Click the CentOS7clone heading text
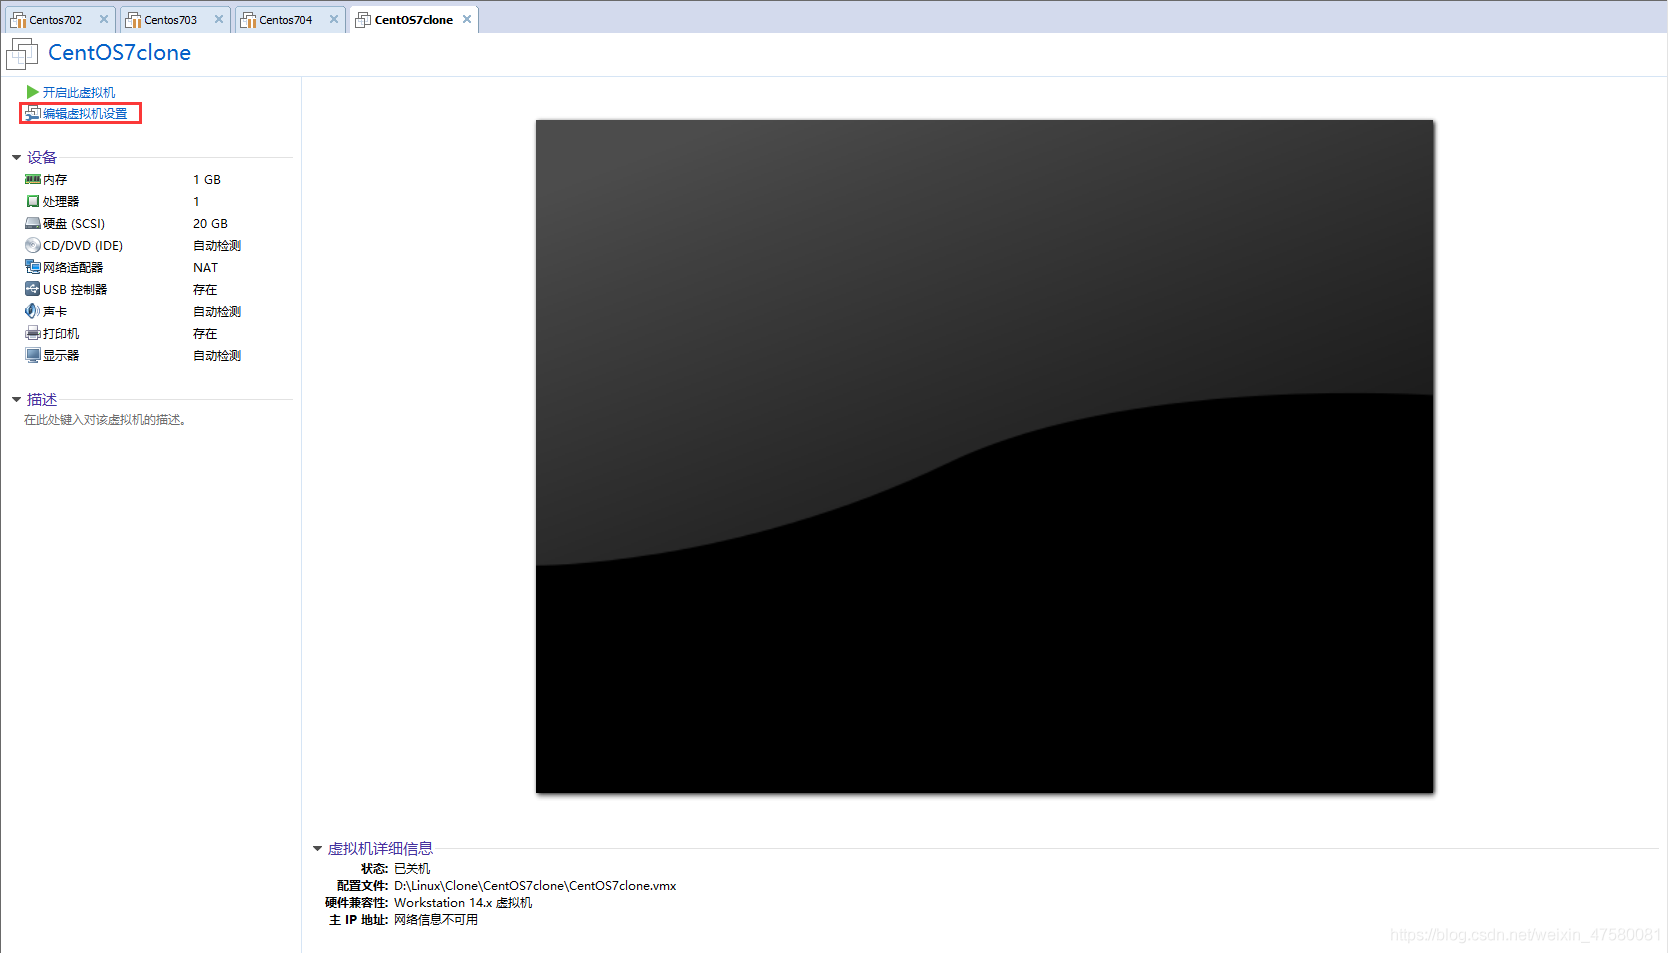 (120, 53)
